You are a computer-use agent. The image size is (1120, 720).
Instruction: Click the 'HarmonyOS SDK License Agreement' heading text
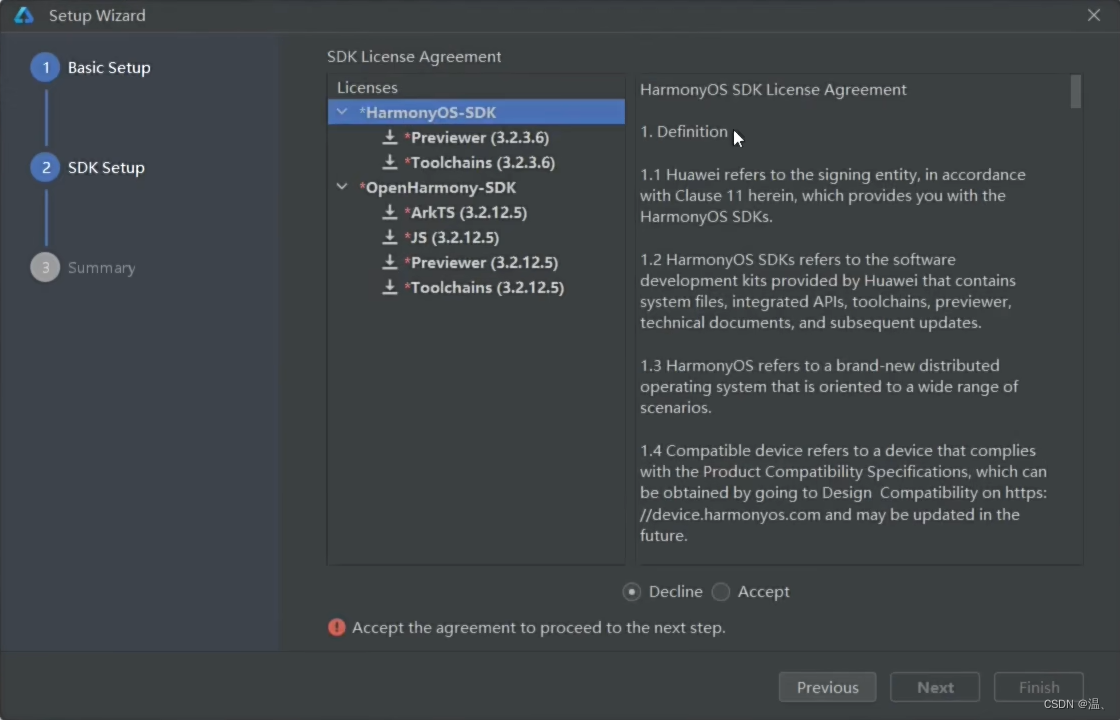click(774, 89)
